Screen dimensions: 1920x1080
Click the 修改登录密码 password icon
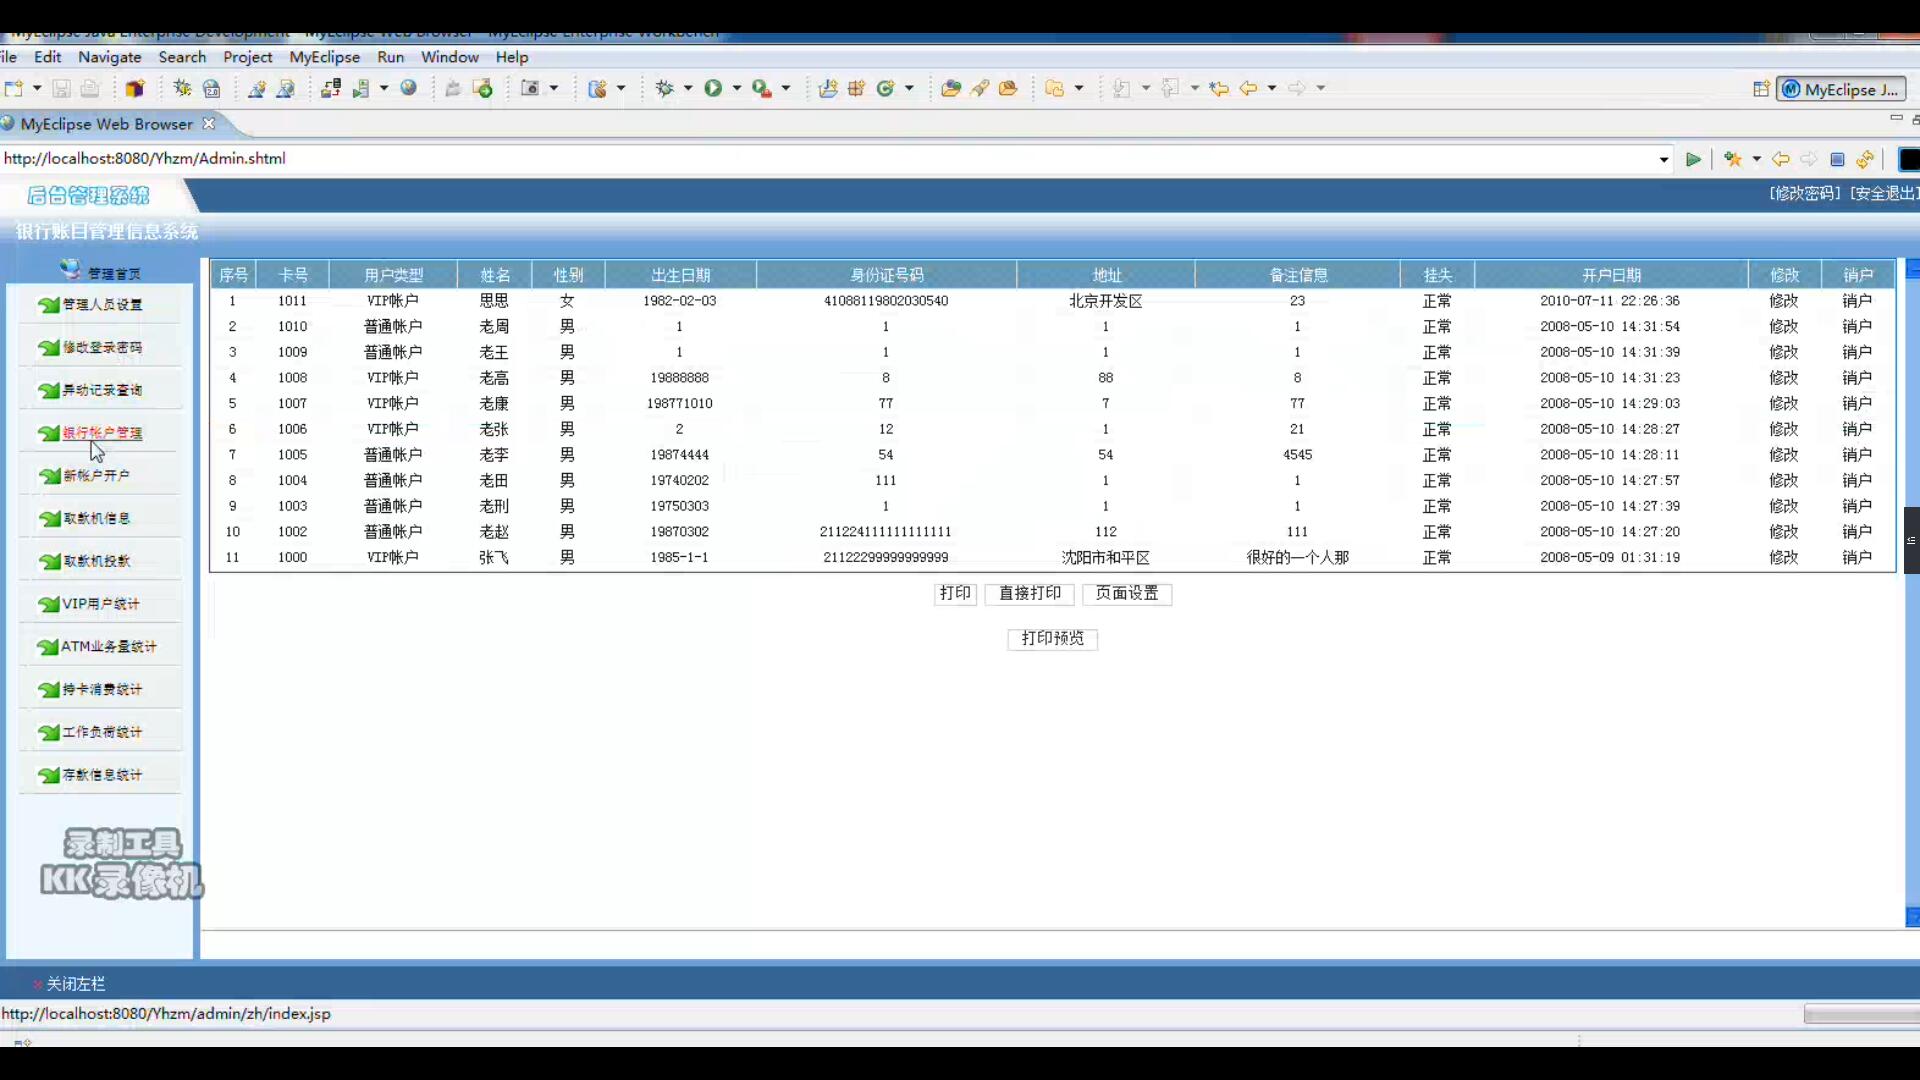pos(49,345)
